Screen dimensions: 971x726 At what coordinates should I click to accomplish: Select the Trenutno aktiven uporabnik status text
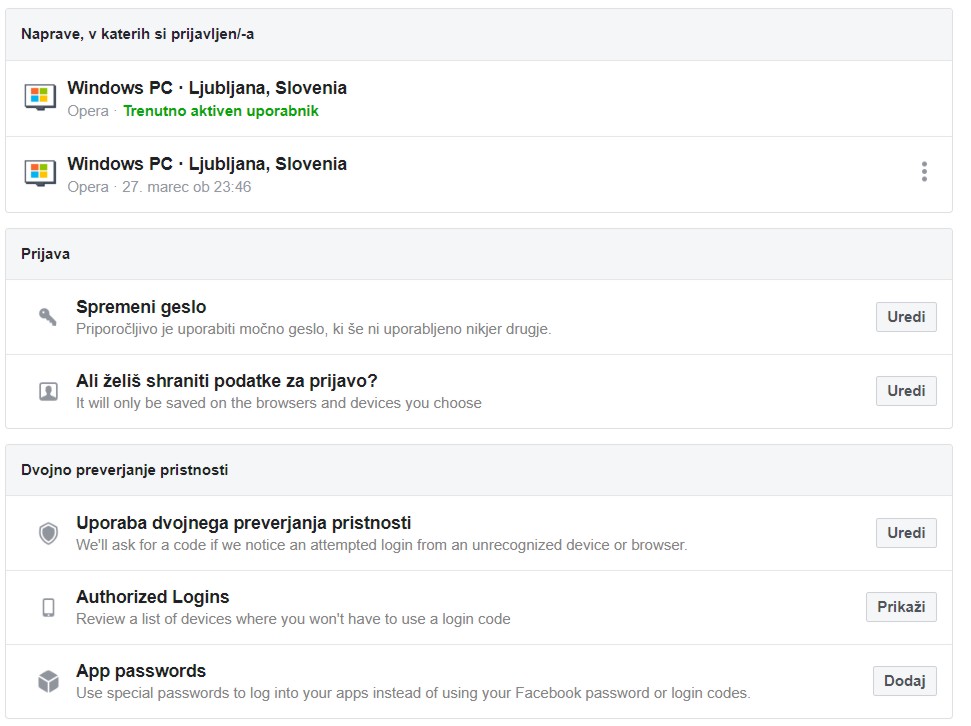tap(220, 111)
